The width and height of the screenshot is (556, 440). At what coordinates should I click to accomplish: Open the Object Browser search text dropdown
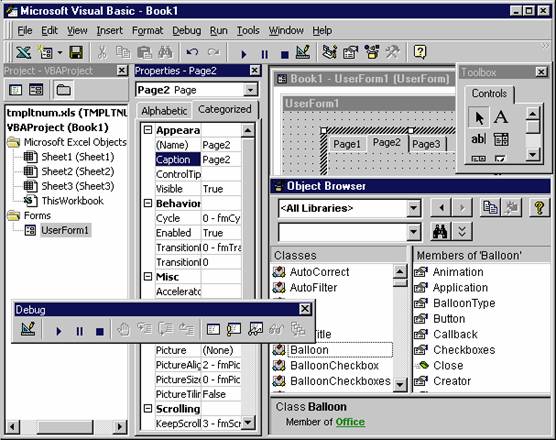pos(413,232)
